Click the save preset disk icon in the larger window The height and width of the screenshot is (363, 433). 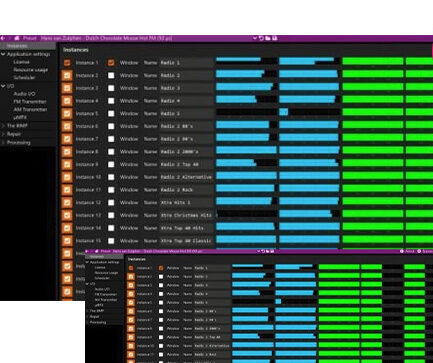[275, 38]
